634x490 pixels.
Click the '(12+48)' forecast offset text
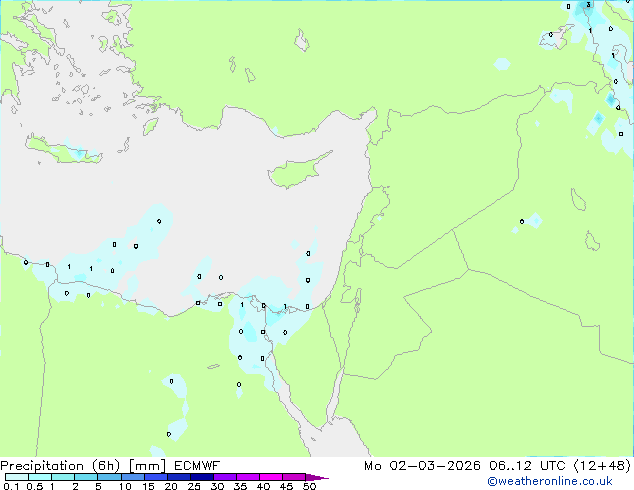click(x=602, y=466)
